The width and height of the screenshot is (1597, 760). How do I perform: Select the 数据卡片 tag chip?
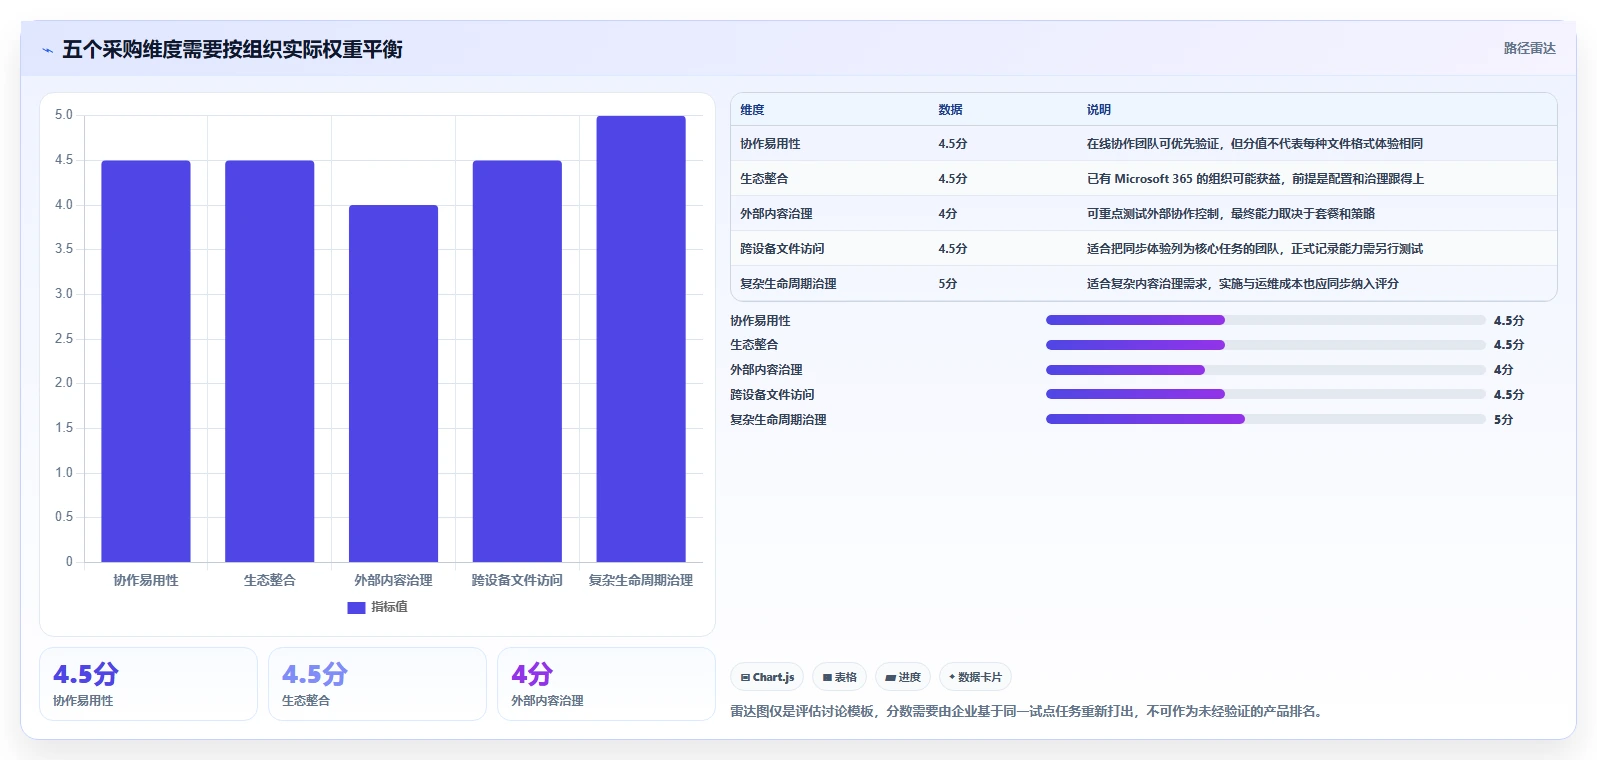tap(975, 677)
